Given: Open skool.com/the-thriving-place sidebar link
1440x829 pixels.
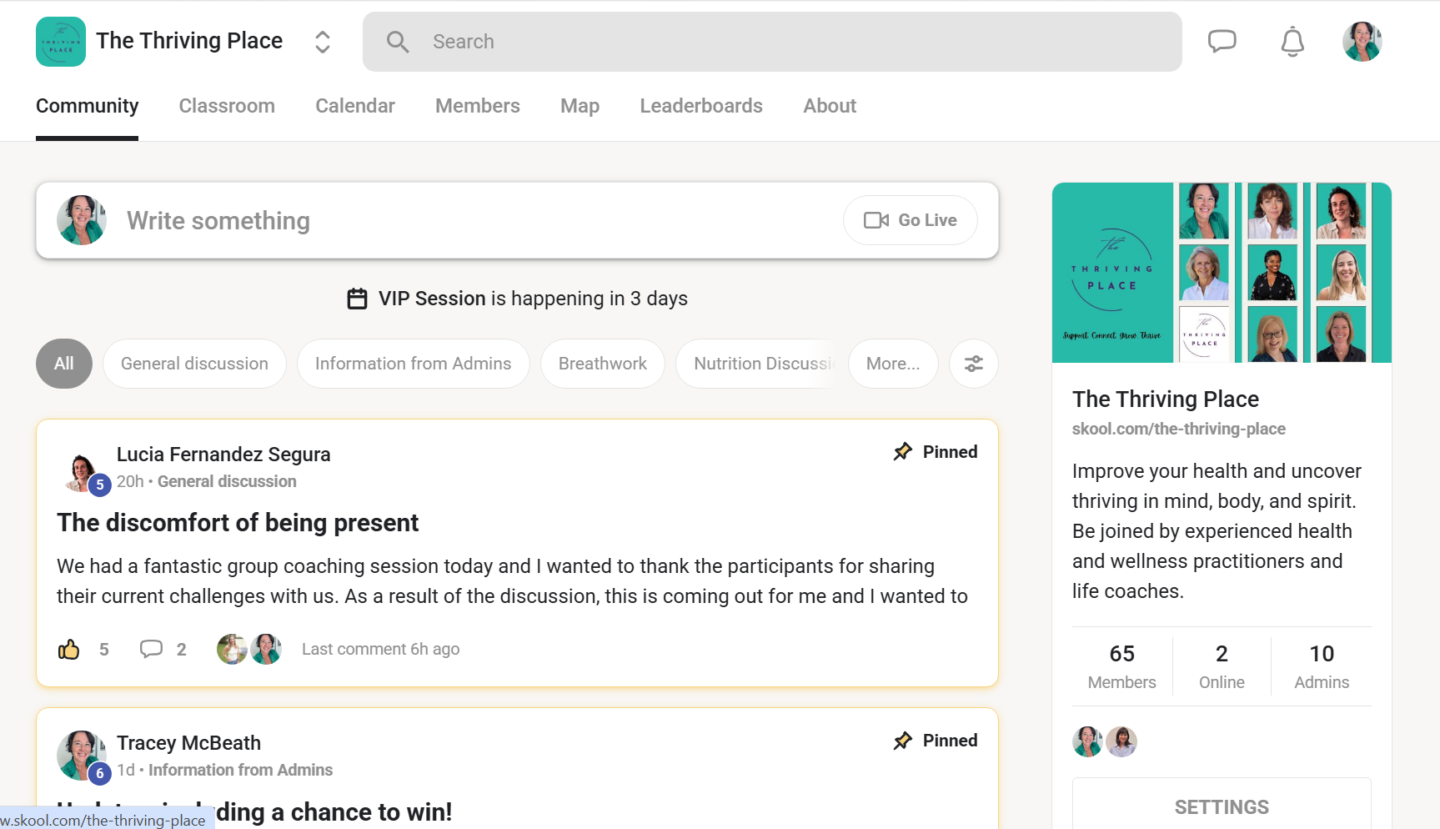Looking at the screenshot, I should 1179,429.
